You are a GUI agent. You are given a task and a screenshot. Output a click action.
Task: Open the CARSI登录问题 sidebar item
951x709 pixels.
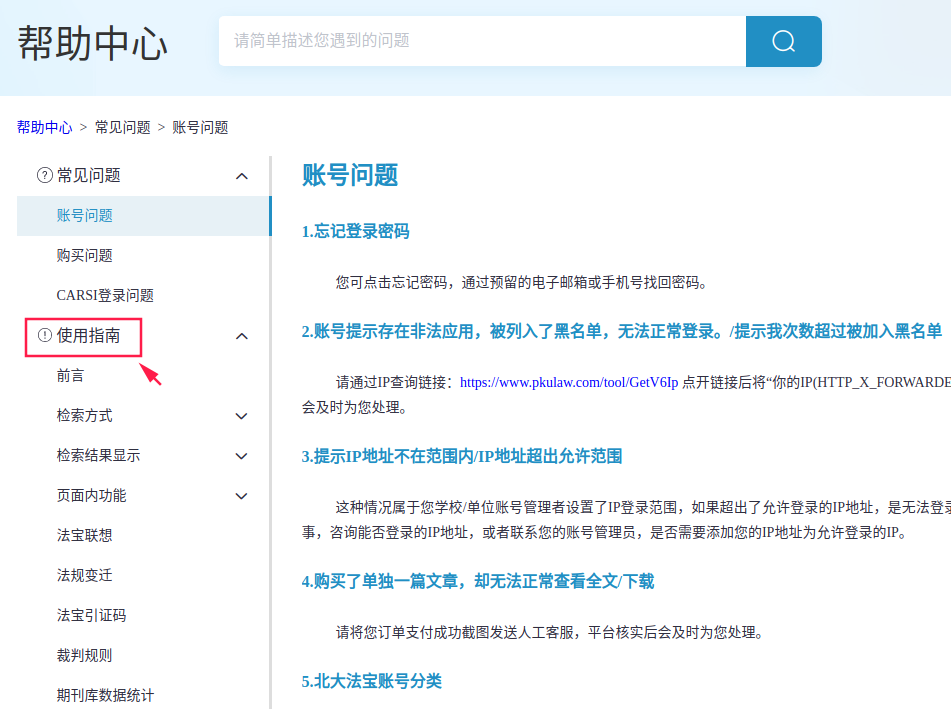[105, 296]
